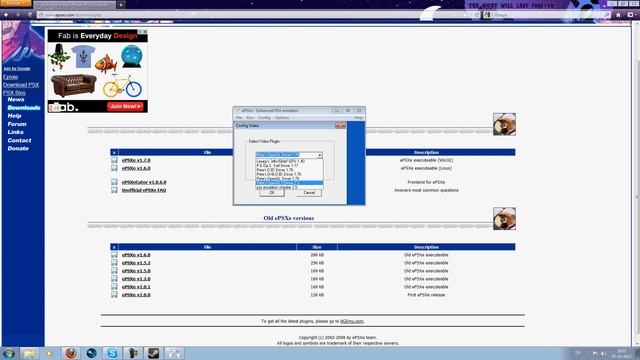Screen dimensions: 640x360
Task: Download ePSXe v1.7.0
Action: point(136,160)
